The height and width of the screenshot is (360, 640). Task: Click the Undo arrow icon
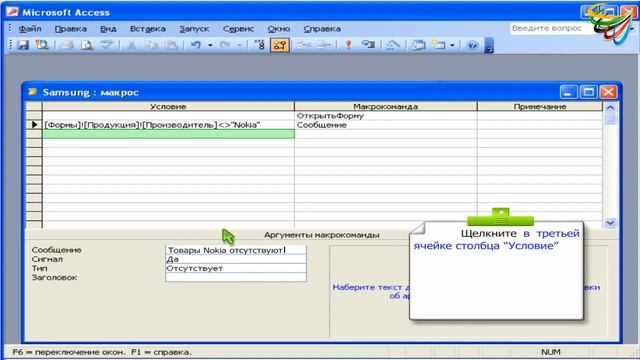pos(196,45)
